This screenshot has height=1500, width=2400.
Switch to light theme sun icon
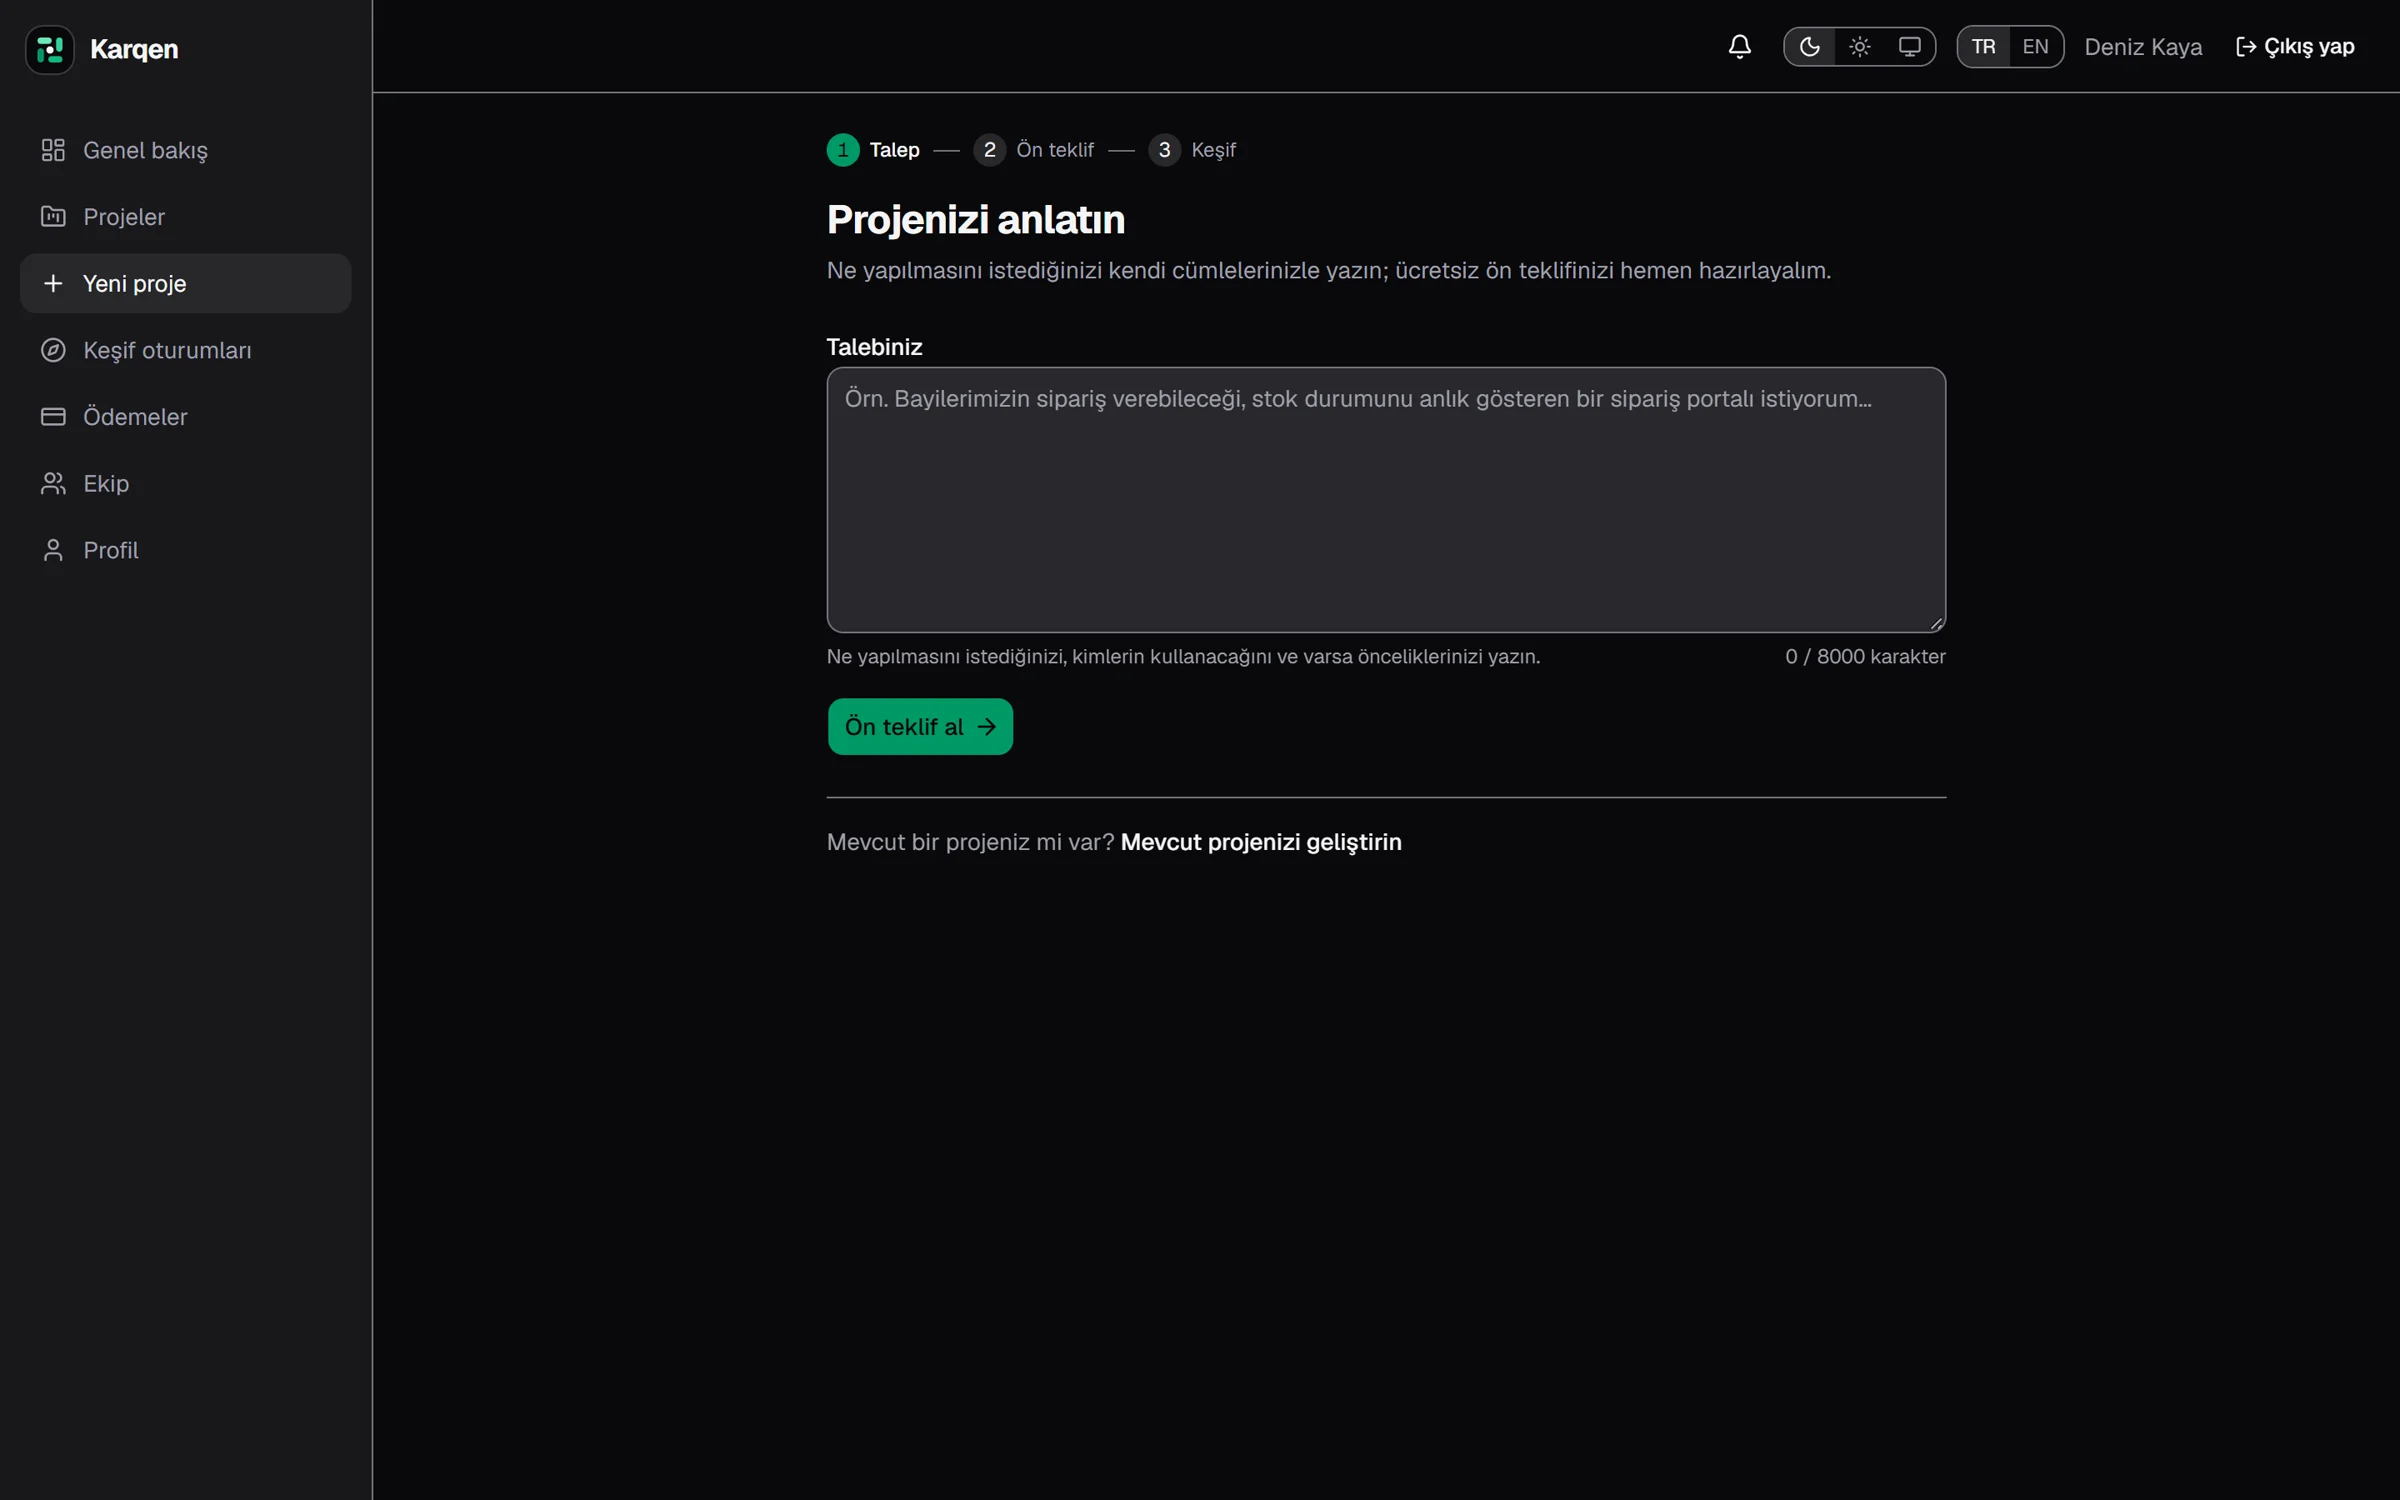[1859, 47]
